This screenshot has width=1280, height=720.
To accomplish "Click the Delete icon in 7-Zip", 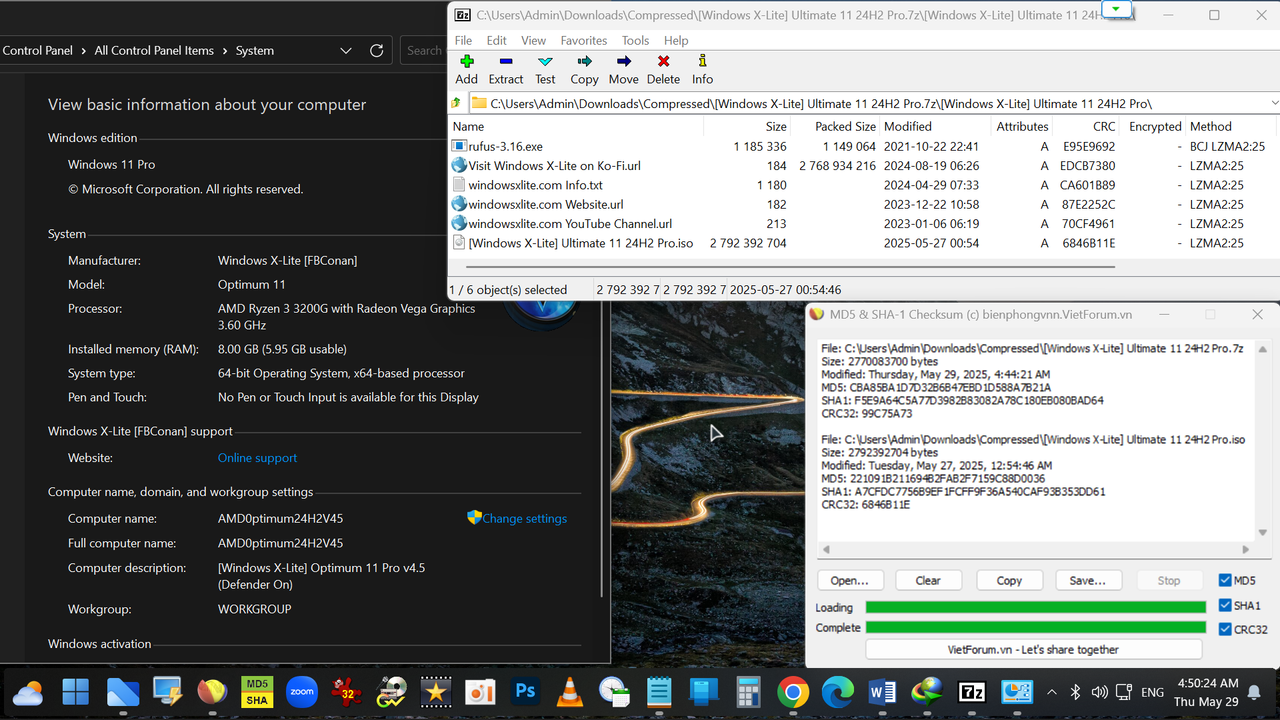I will click(663, 69).
